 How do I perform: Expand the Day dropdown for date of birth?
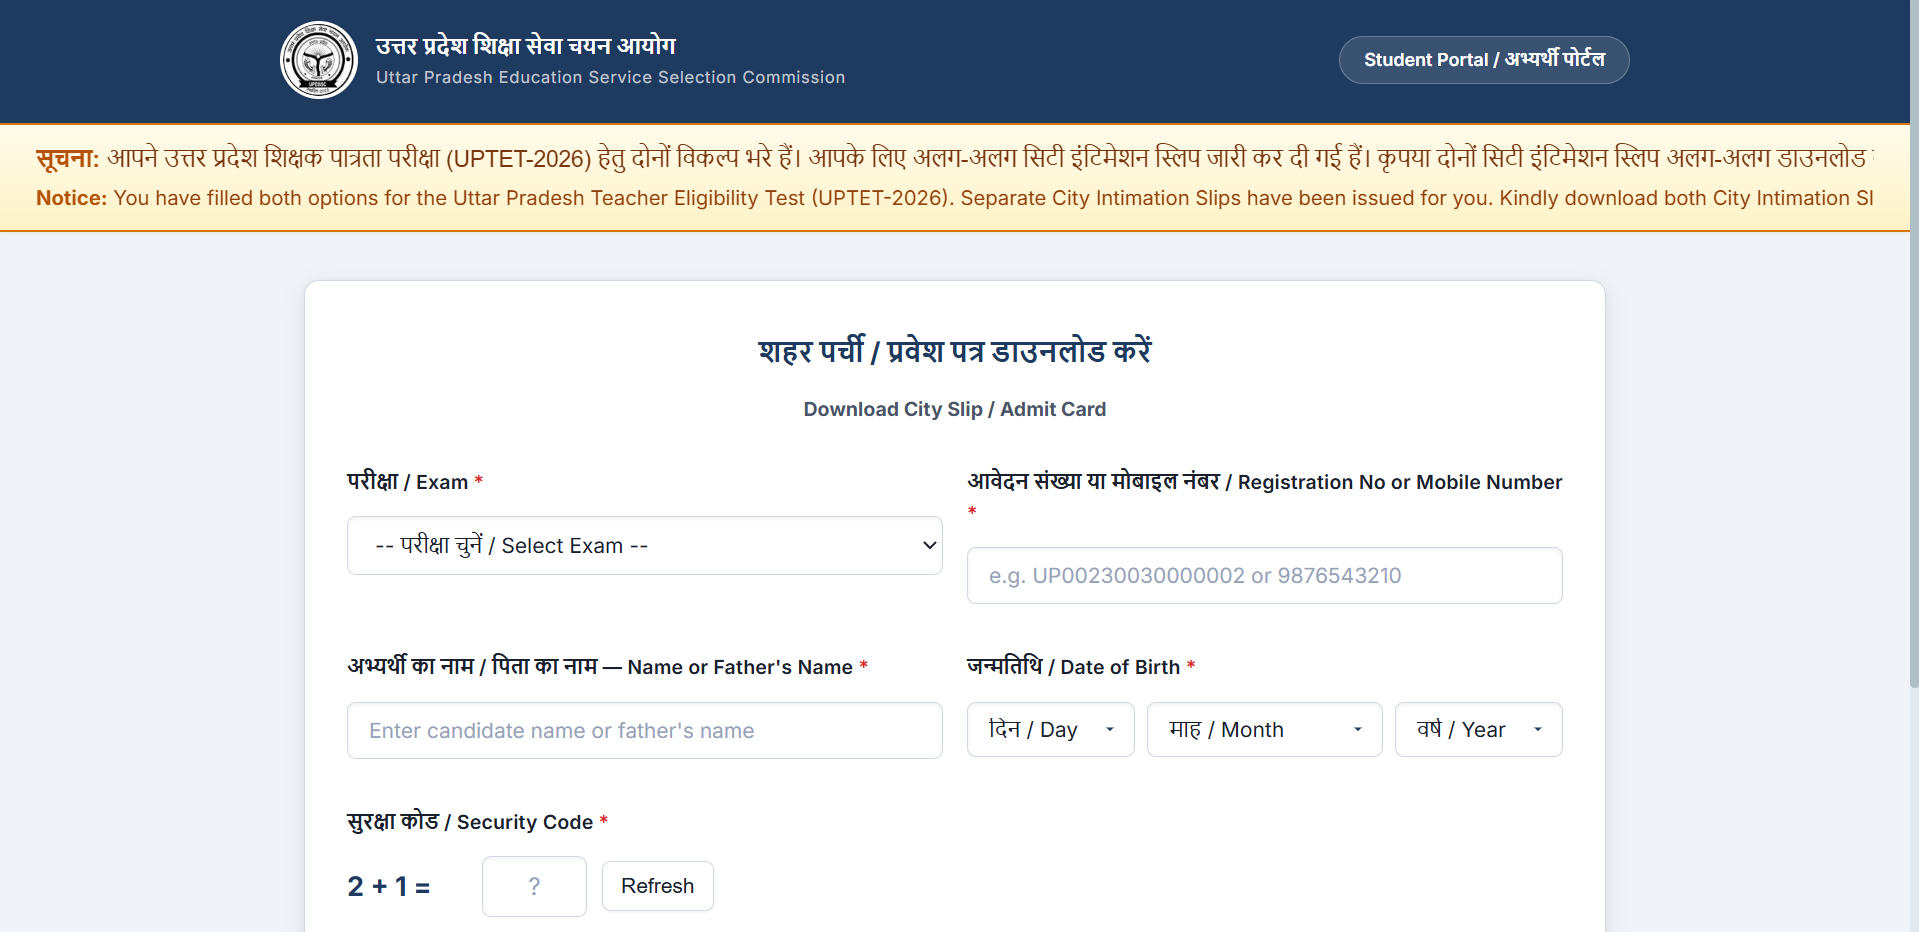point(1050,730)
